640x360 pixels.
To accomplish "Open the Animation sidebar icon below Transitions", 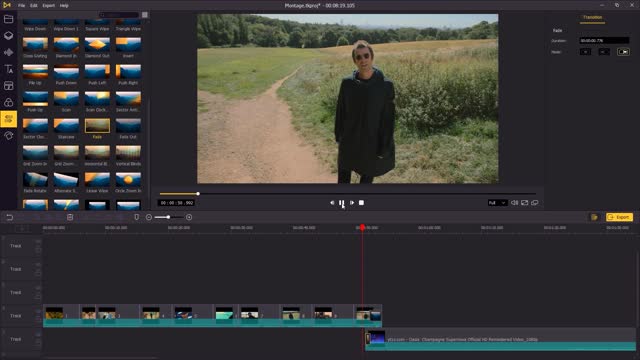I will coord(8,136).
